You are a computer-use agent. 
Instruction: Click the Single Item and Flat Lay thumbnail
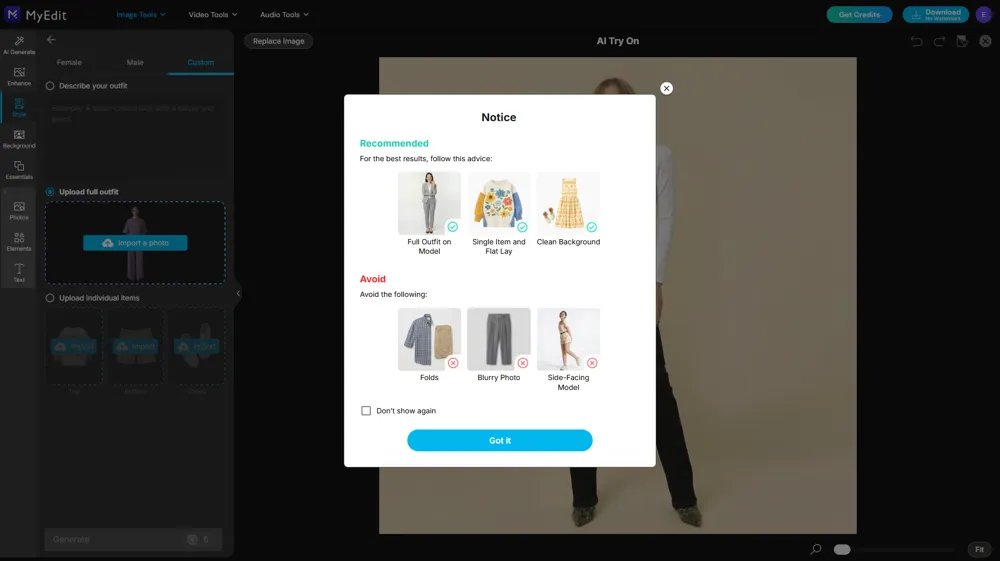point(499,203)
